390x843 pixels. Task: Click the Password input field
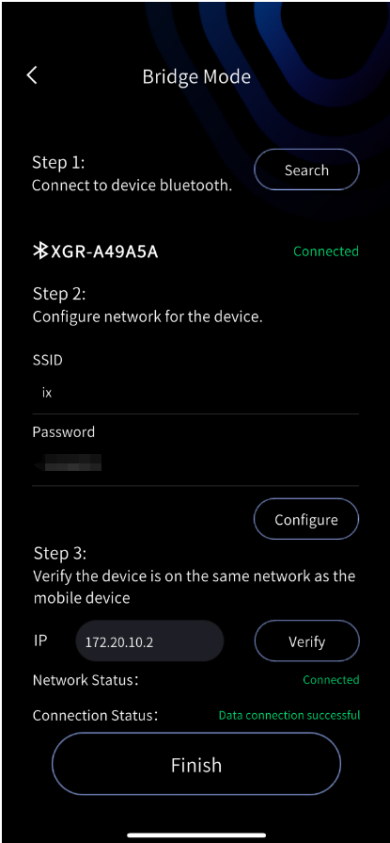pyautogui.click(x=195, y=462)
